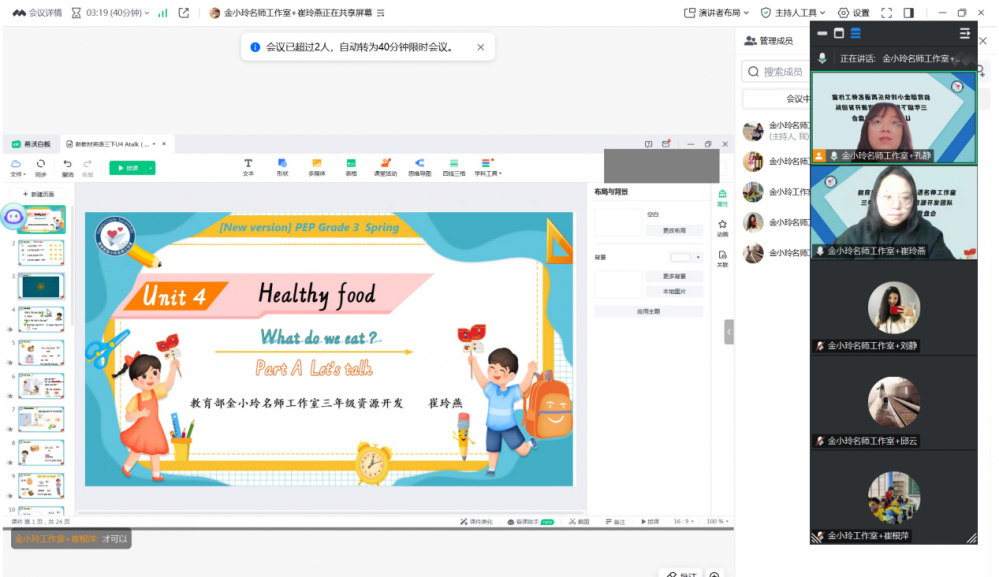Image resolution: width=999 pixels, height=577 pixels.
Task: Open the 属性 properties side panel
Action: [722, 197]
